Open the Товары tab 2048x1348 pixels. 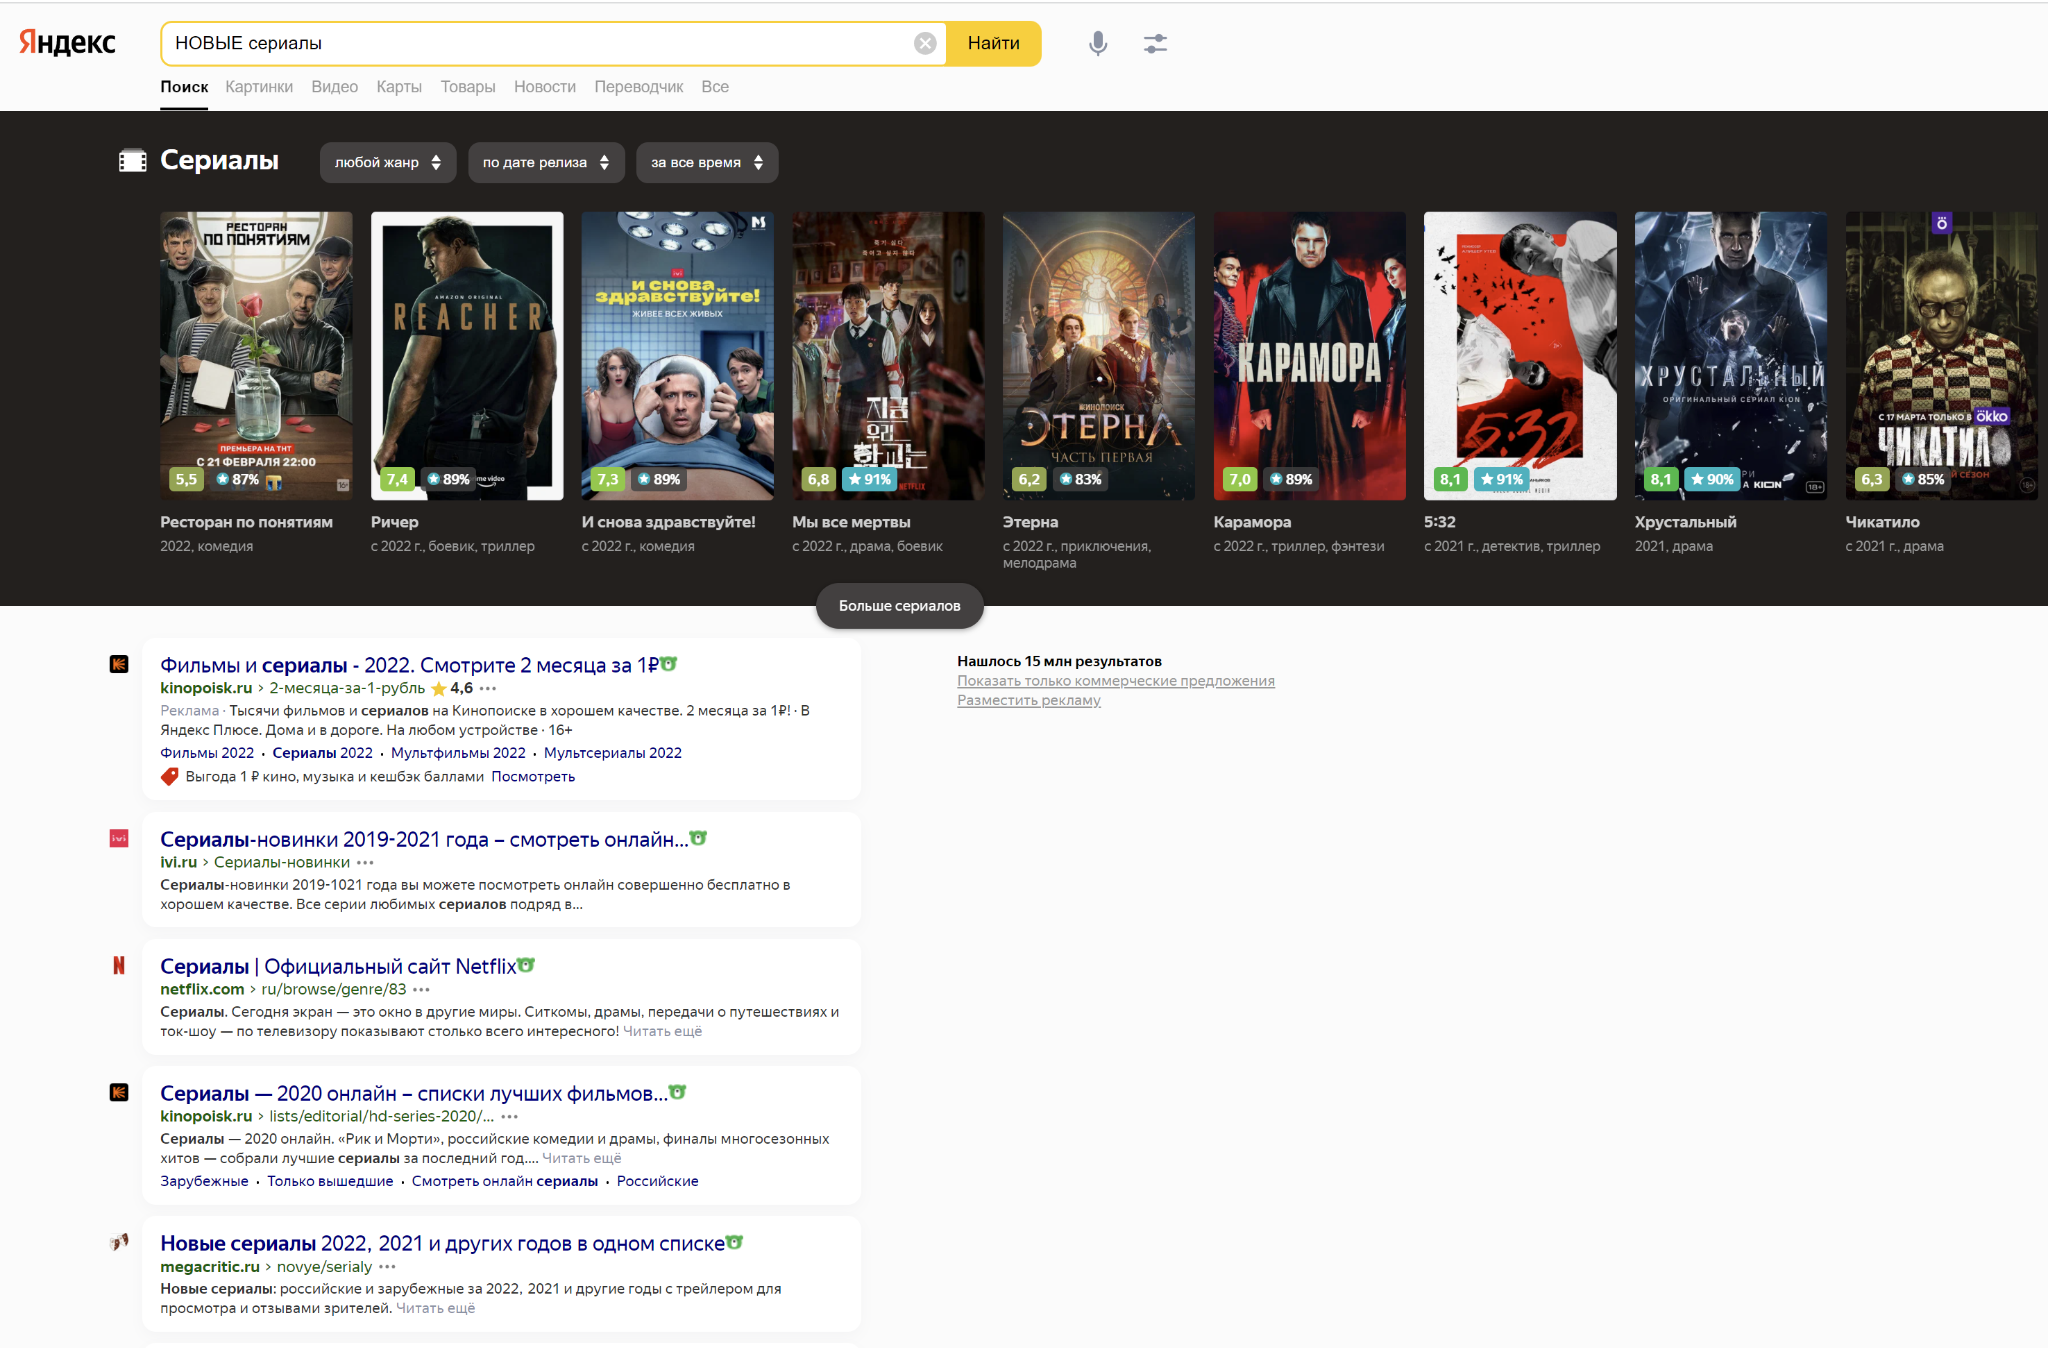click(x=468, y=87)
